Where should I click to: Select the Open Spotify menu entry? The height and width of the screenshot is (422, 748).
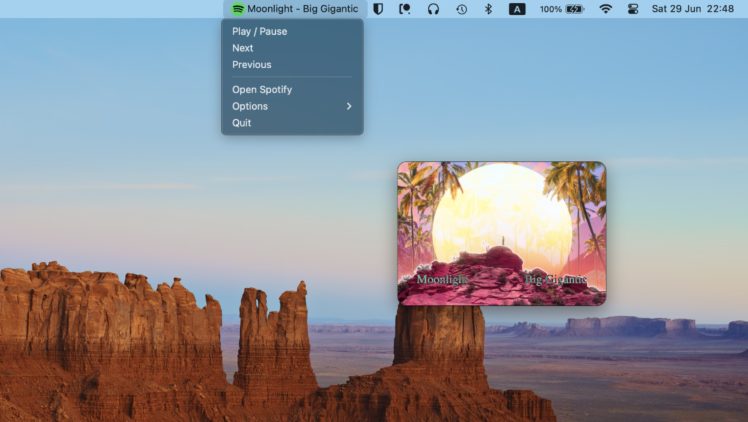(x=262, y=90)
